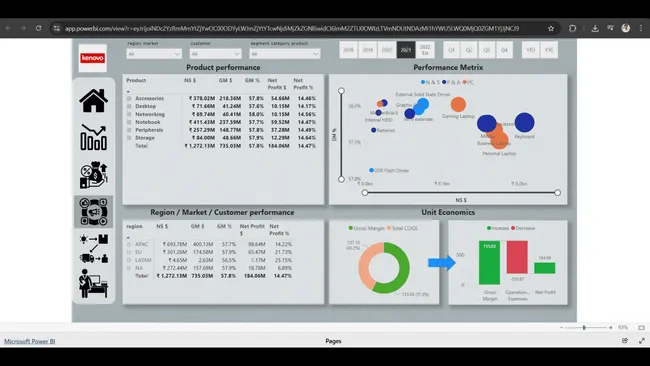The width and height of the screenshot is (650, 366).
Task: Click the NS $ slider right handle
Action: point(558,192)
